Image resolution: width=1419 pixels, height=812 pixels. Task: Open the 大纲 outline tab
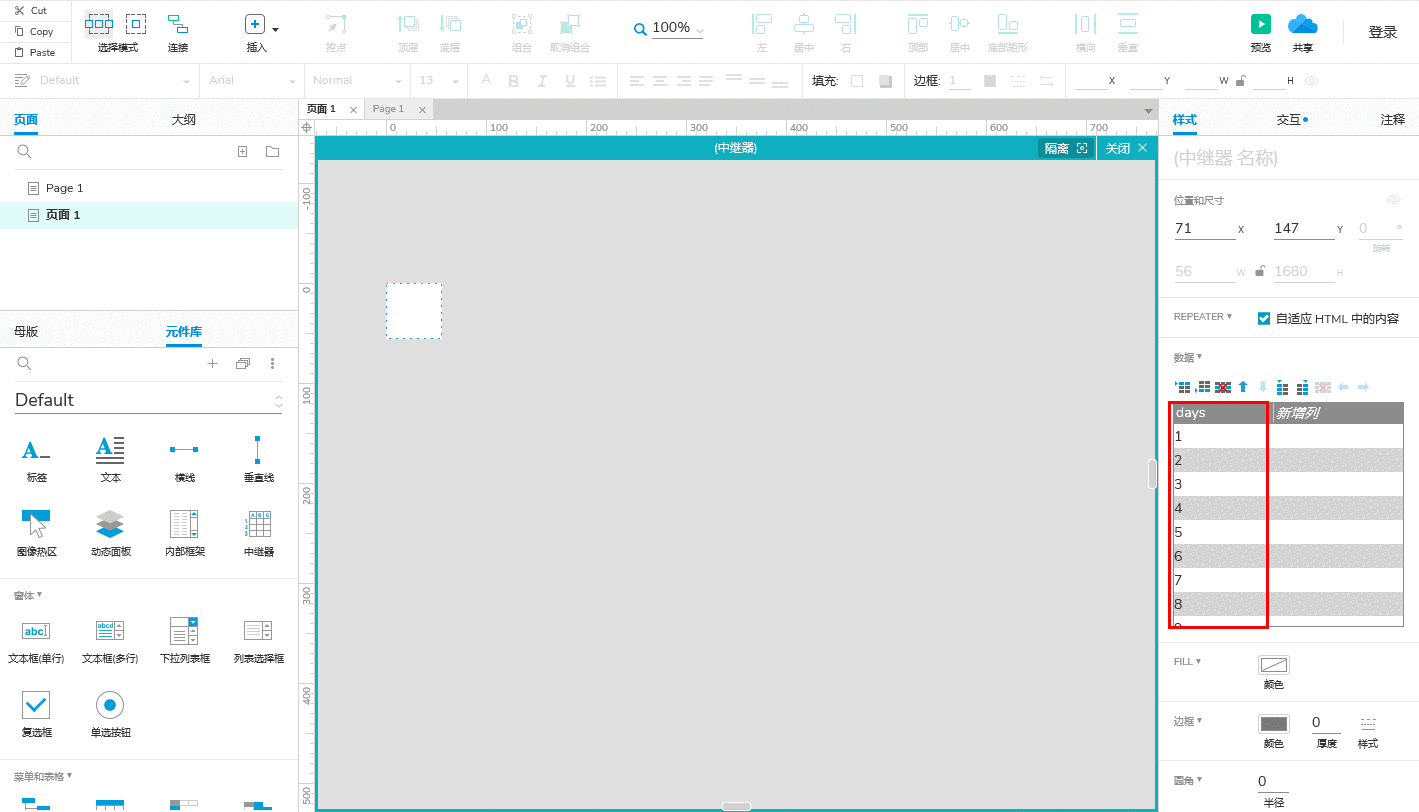pyautogui.click(x=184, y=120)
